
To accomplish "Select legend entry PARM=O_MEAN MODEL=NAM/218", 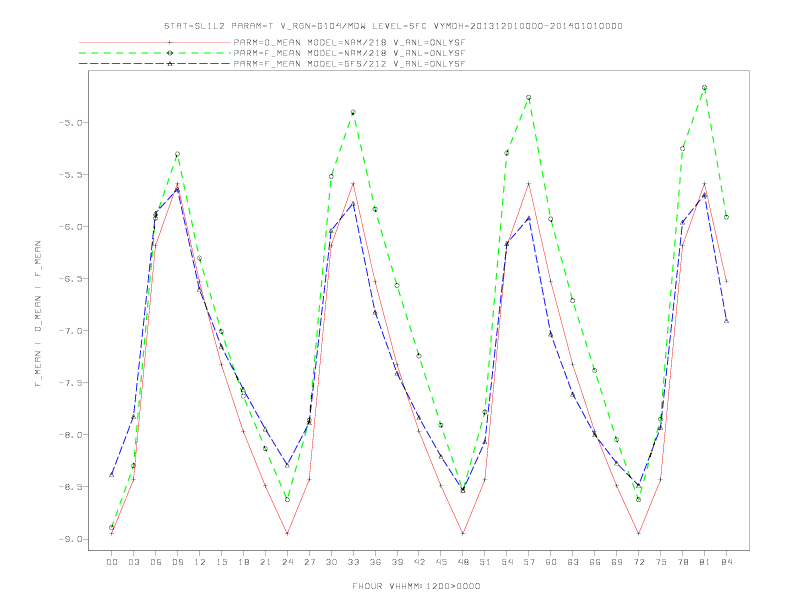I will pyautogui.click(x=349, y=42).
